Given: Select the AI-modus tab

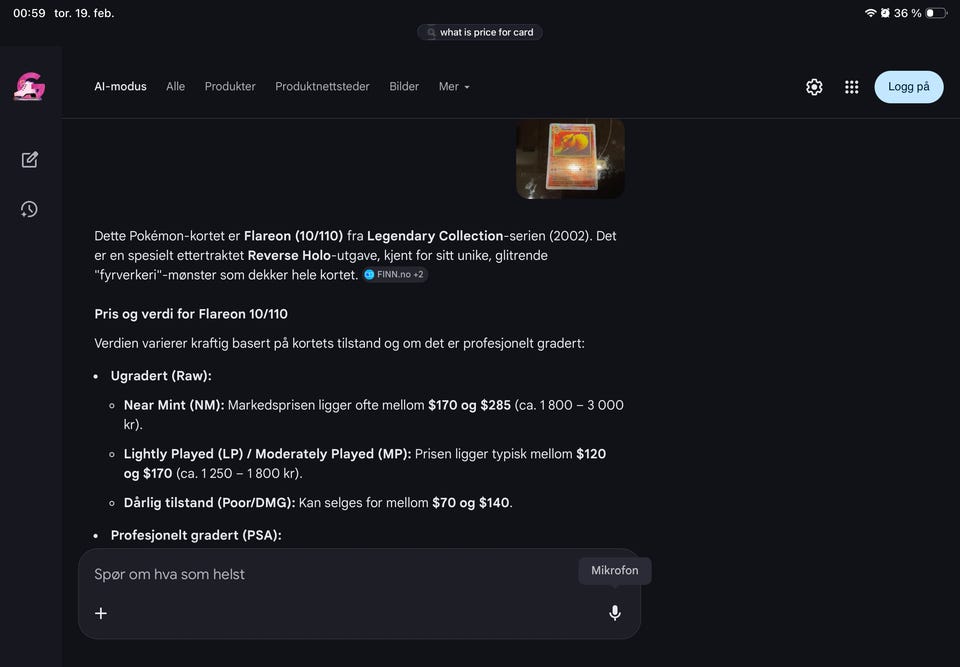Looking at the screenshot, I should [x=121, y=86].
